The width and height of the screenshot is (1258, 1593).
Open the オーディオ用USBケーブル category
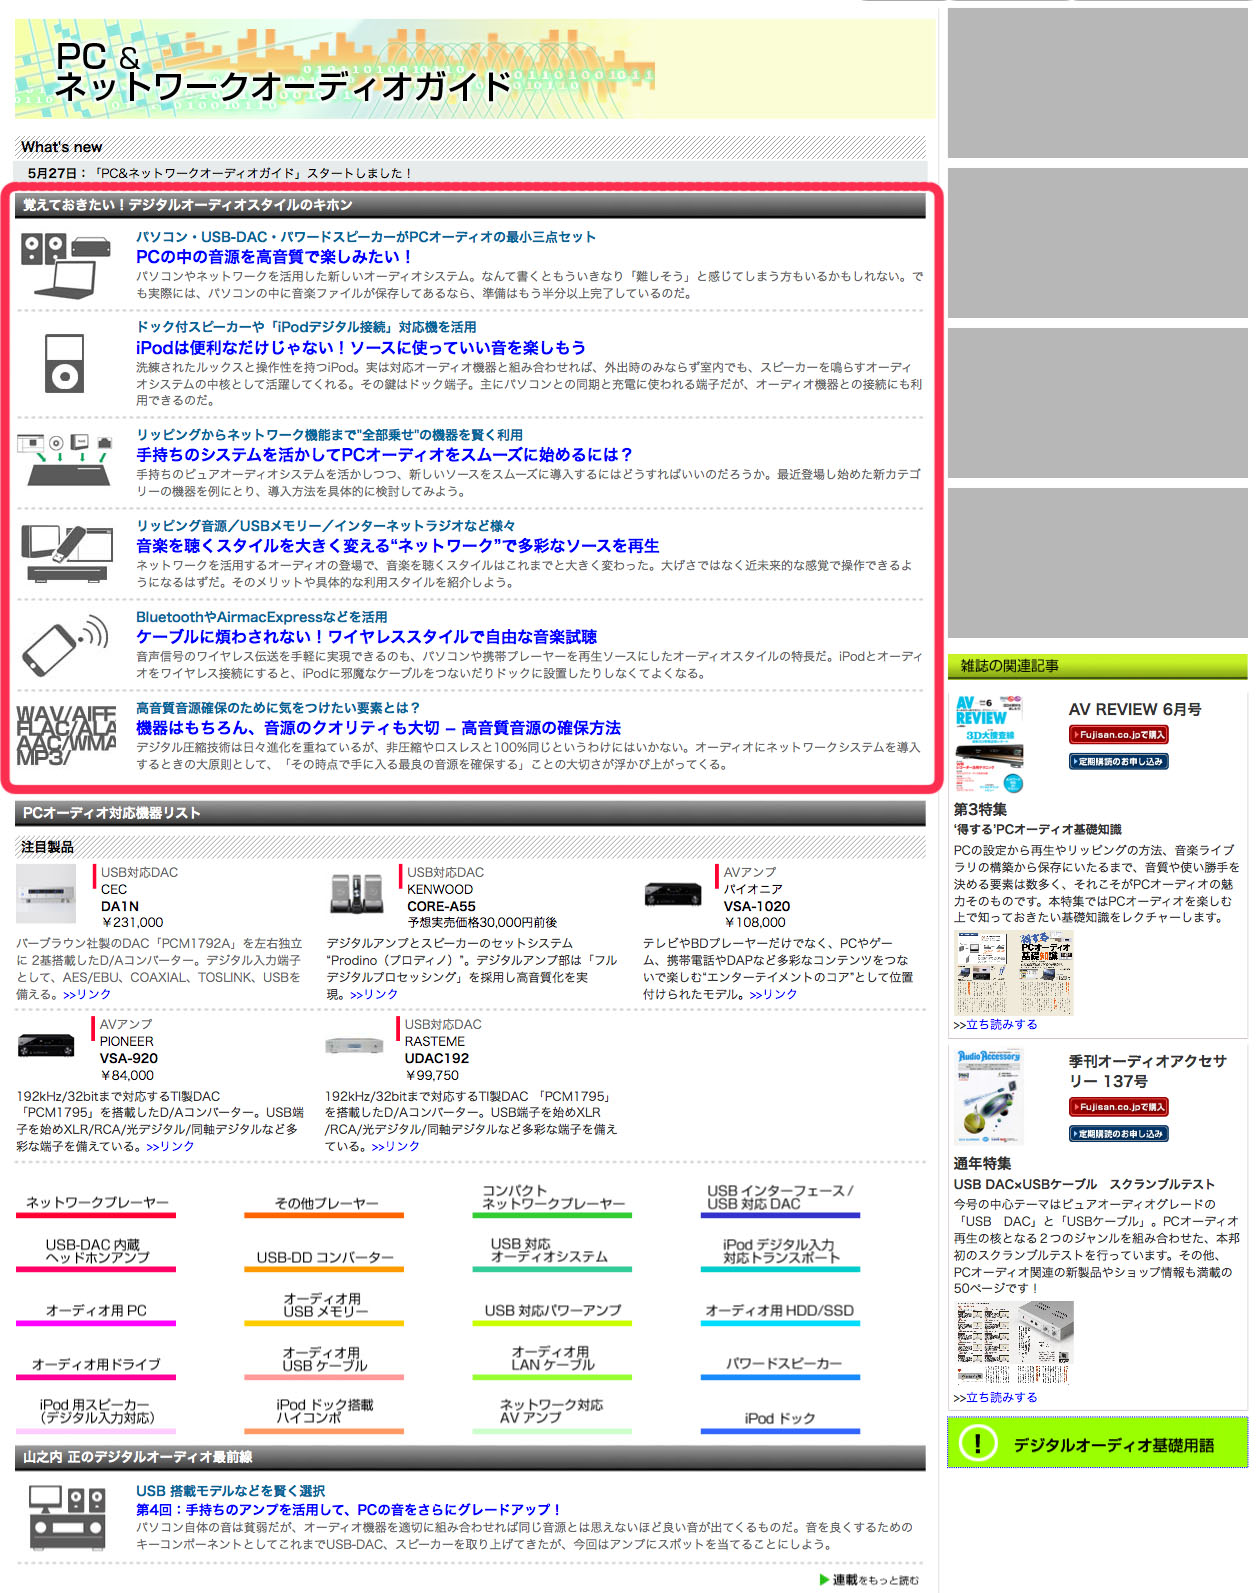[x=324, y=1361]
